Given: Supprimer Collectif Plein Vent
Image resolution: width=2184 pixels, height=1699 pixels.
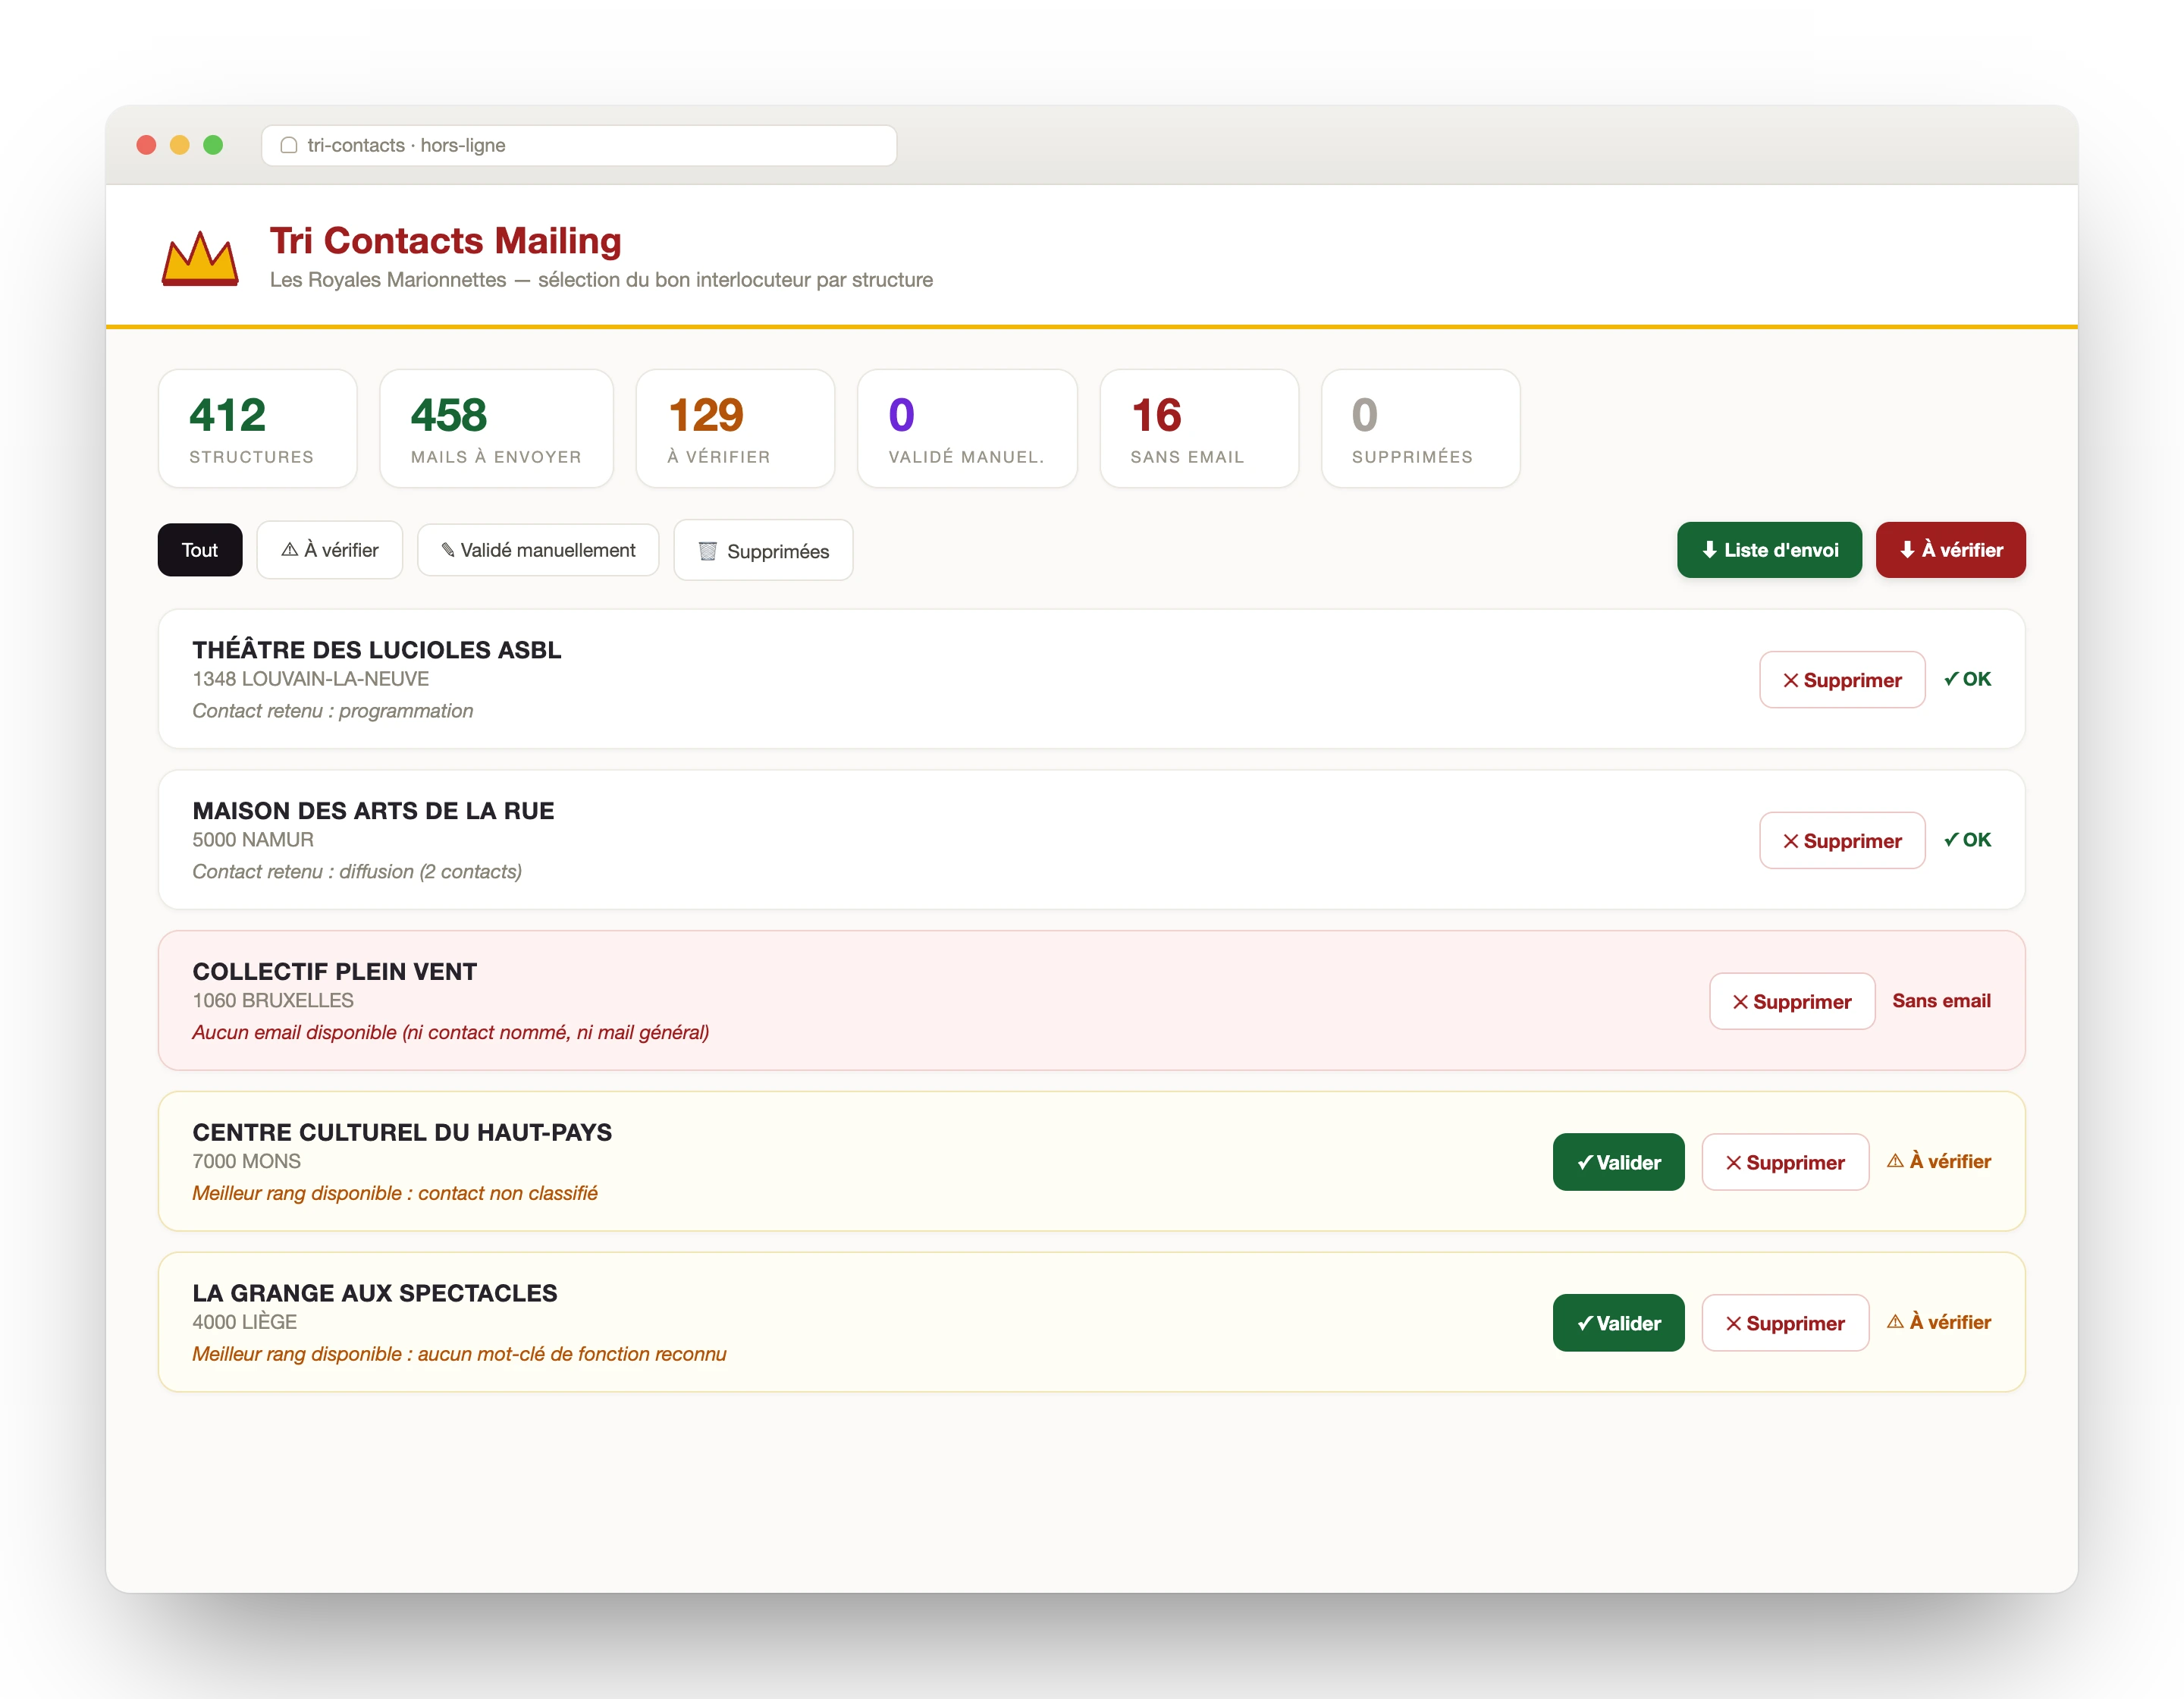Looking at the screenshot, I should pos(1792,1002).
